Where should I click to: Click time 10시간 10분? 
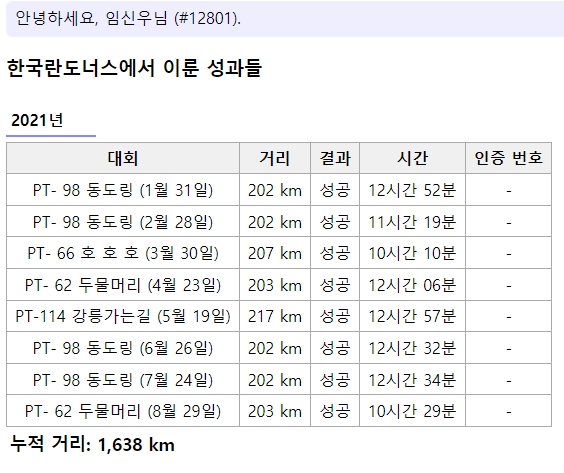[x=412, y=253]
